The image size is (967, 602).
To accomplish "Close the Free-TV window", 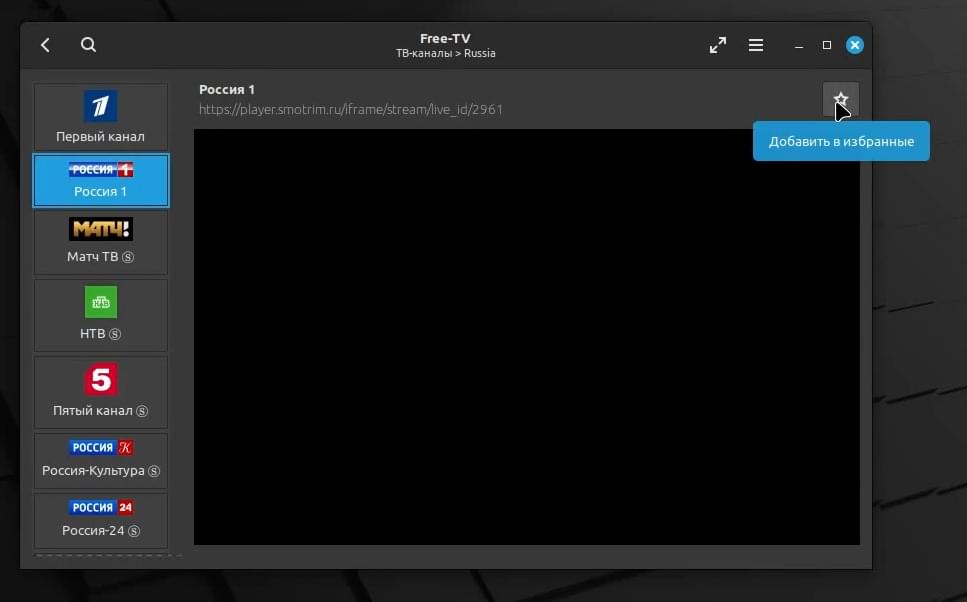I will [x=855, y=45].
